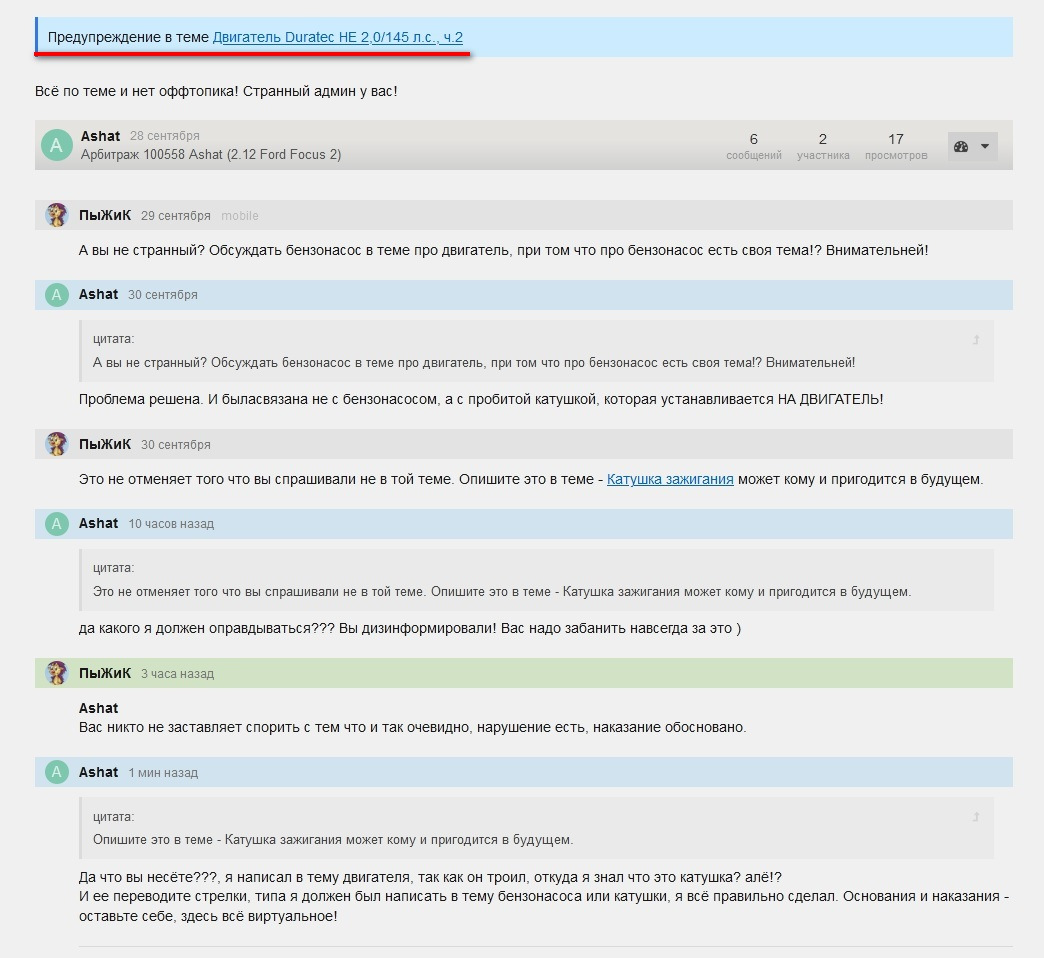This screenshot has height=958, width=1044.
Task: Open the Двигатель Duratec HE 2,0/145 л.с., ч.2 link
Action: [x=338, y=37]
